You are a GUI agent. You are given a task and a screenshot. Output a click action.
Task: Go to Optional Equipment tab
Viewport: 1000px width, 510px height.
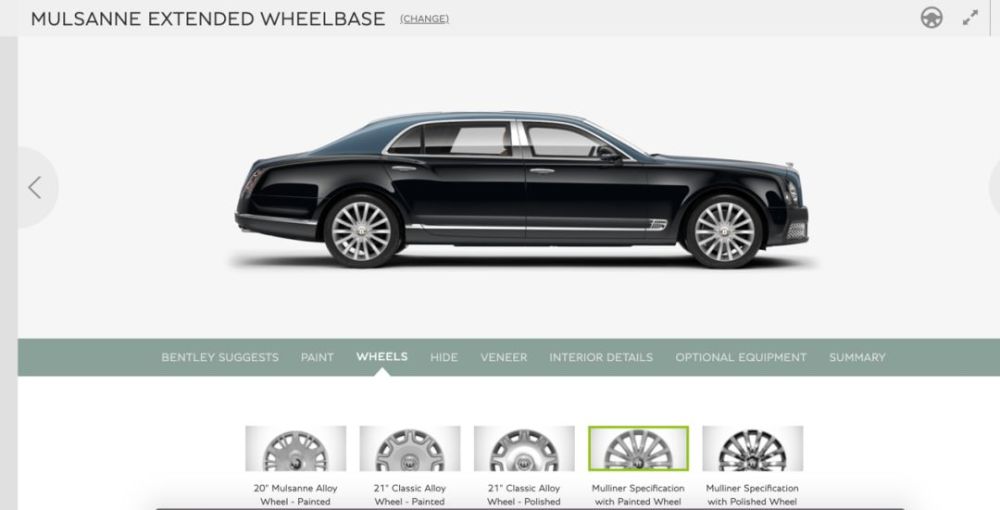click(x=741, y=357)
